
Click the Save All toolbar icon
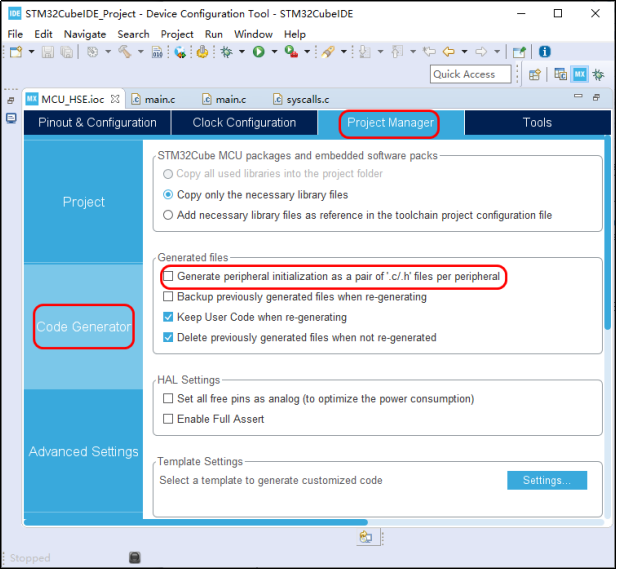[x=67, y=52]
